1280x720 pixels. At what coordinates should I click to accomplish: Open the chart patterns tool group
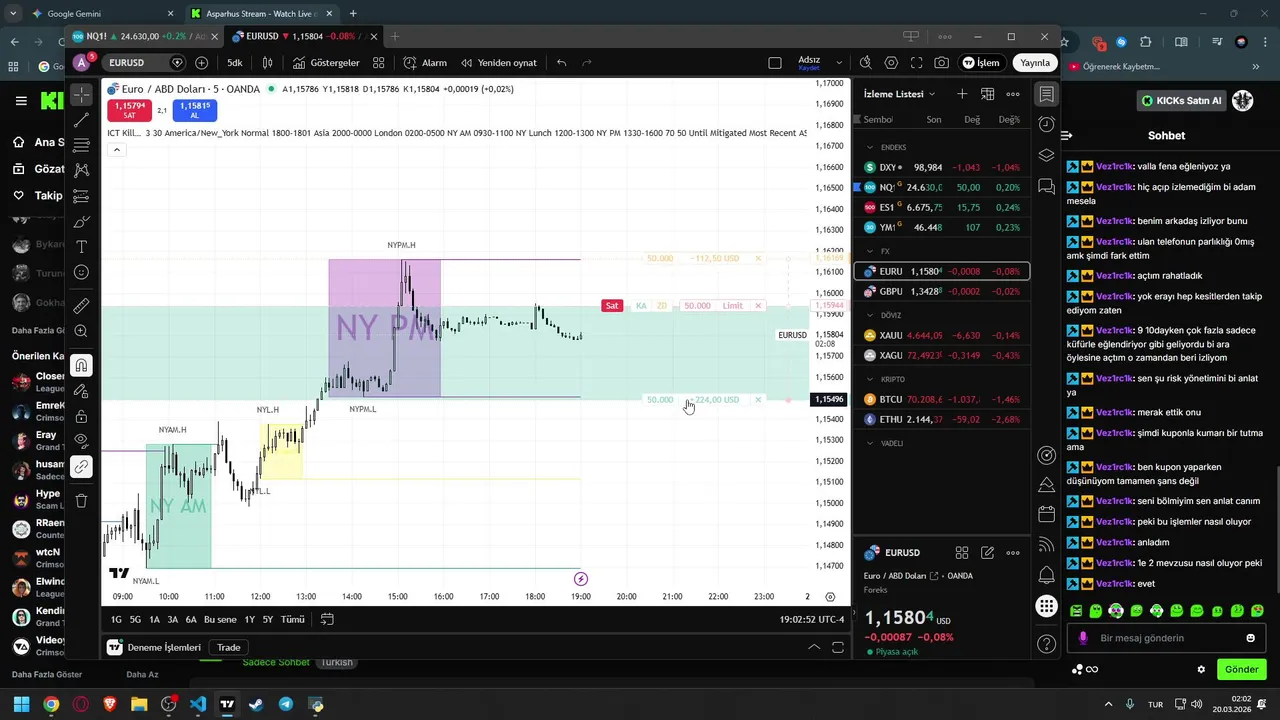pyautogui.click(x=82, y=171)
